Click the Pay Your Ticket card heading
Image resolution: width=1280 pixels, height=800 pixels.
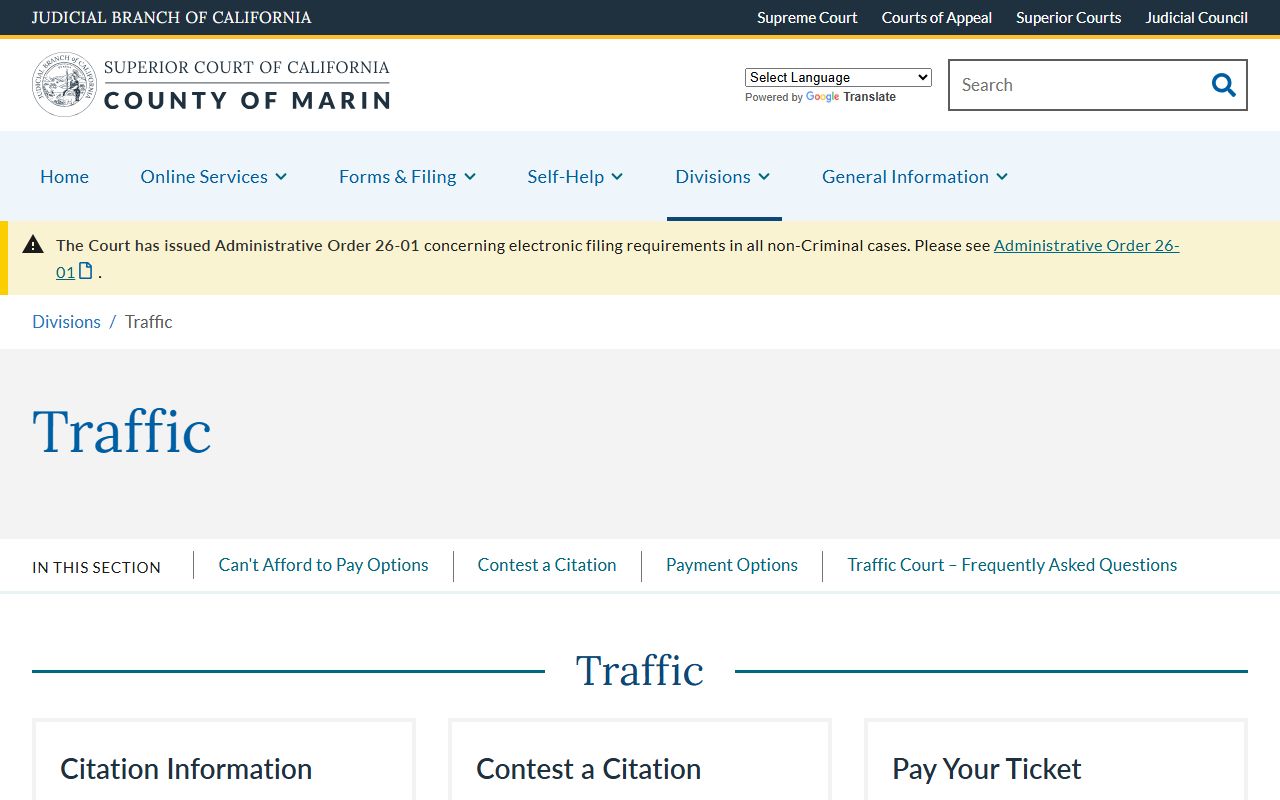point(987,769)
